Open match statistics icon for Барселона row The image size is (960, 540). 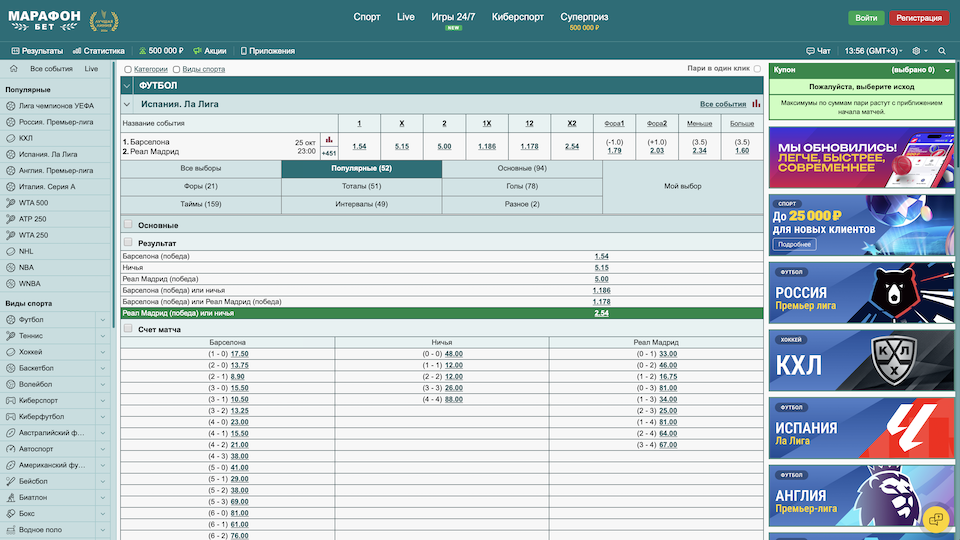(x=329, y=140)
